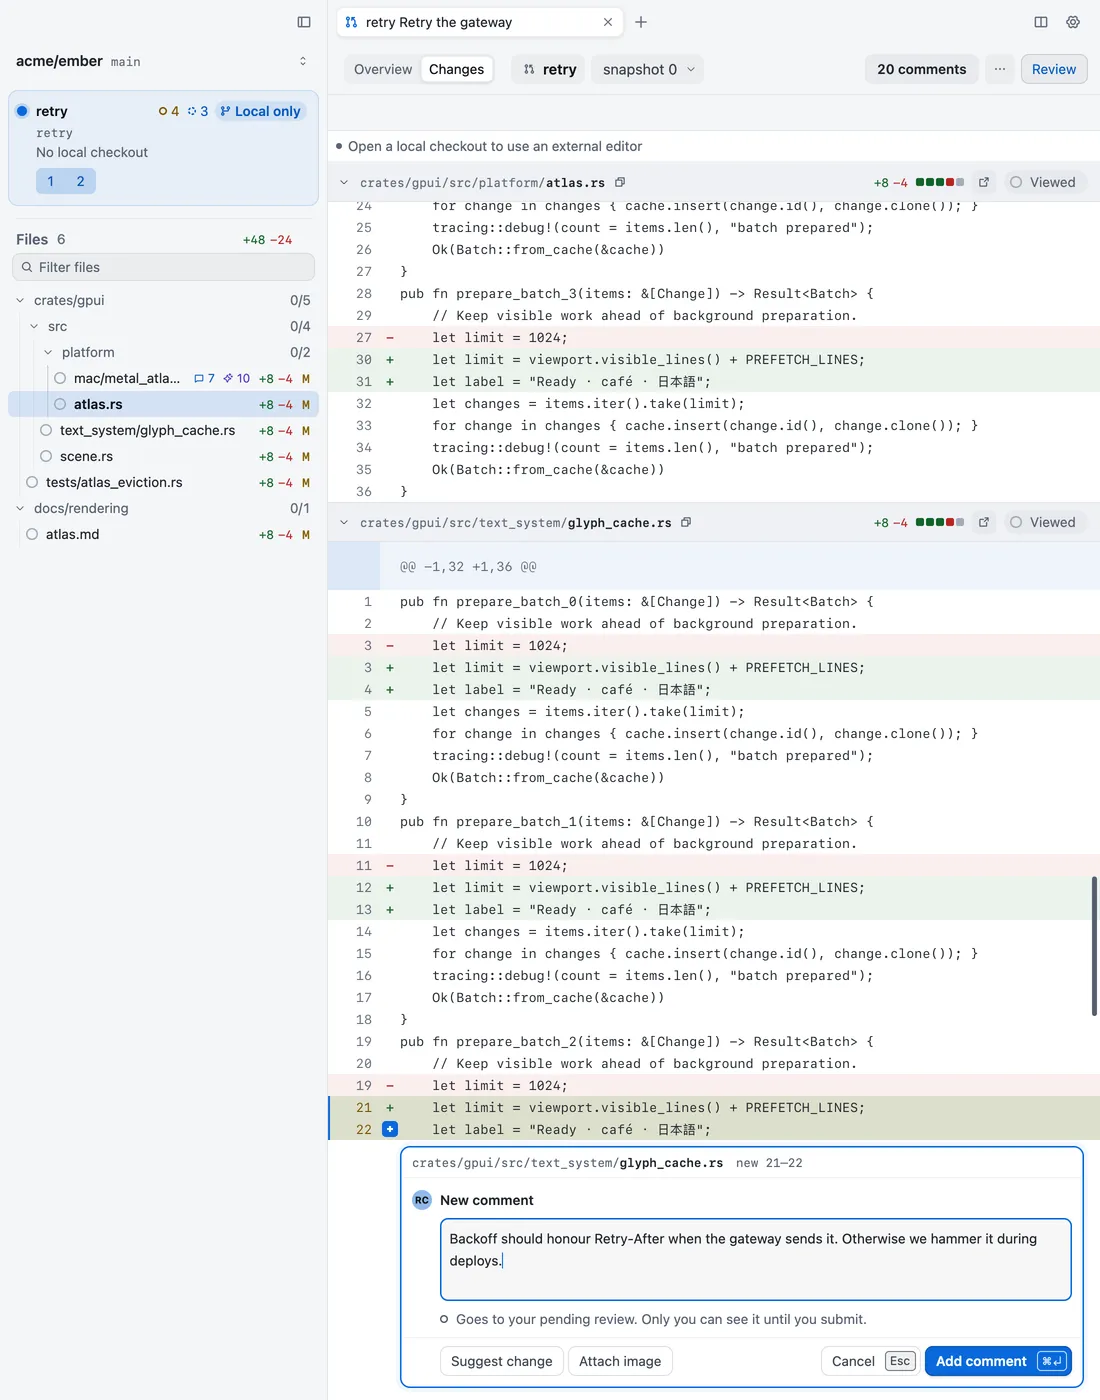Click the Attach image button

coord(620,1361)
